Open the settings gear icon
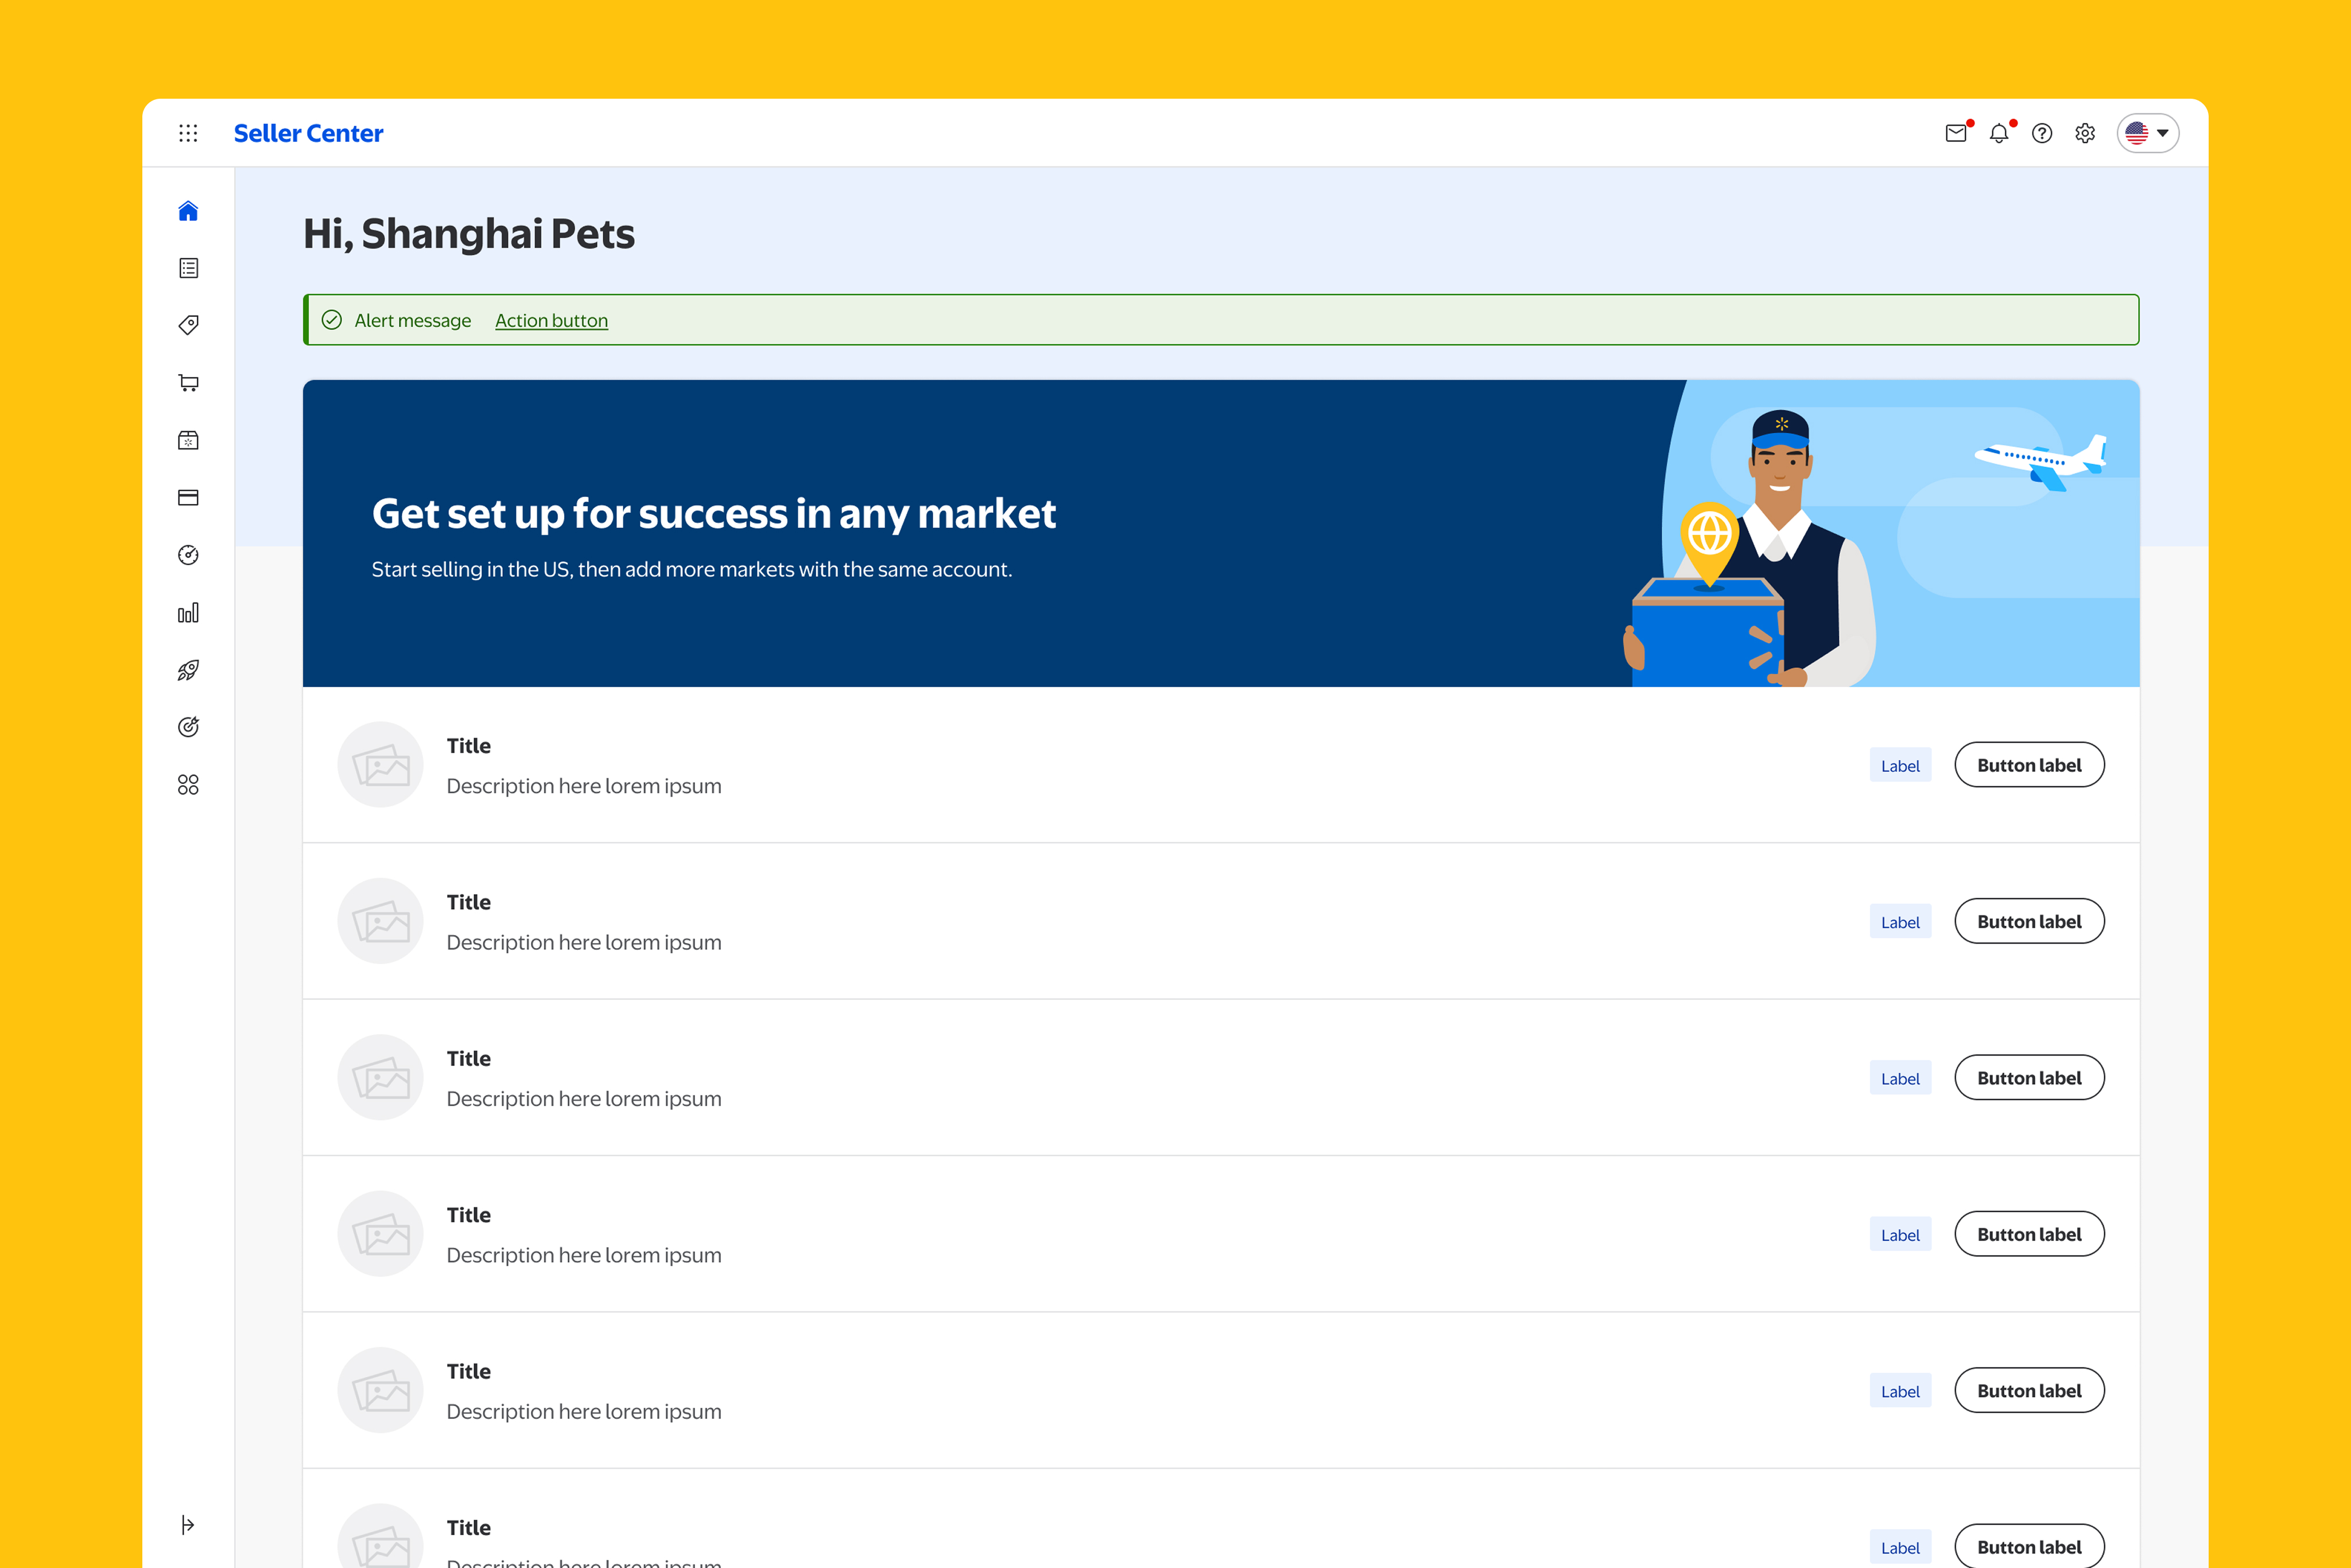This screenshot has height=1568, width=2351. [2085, 133]
